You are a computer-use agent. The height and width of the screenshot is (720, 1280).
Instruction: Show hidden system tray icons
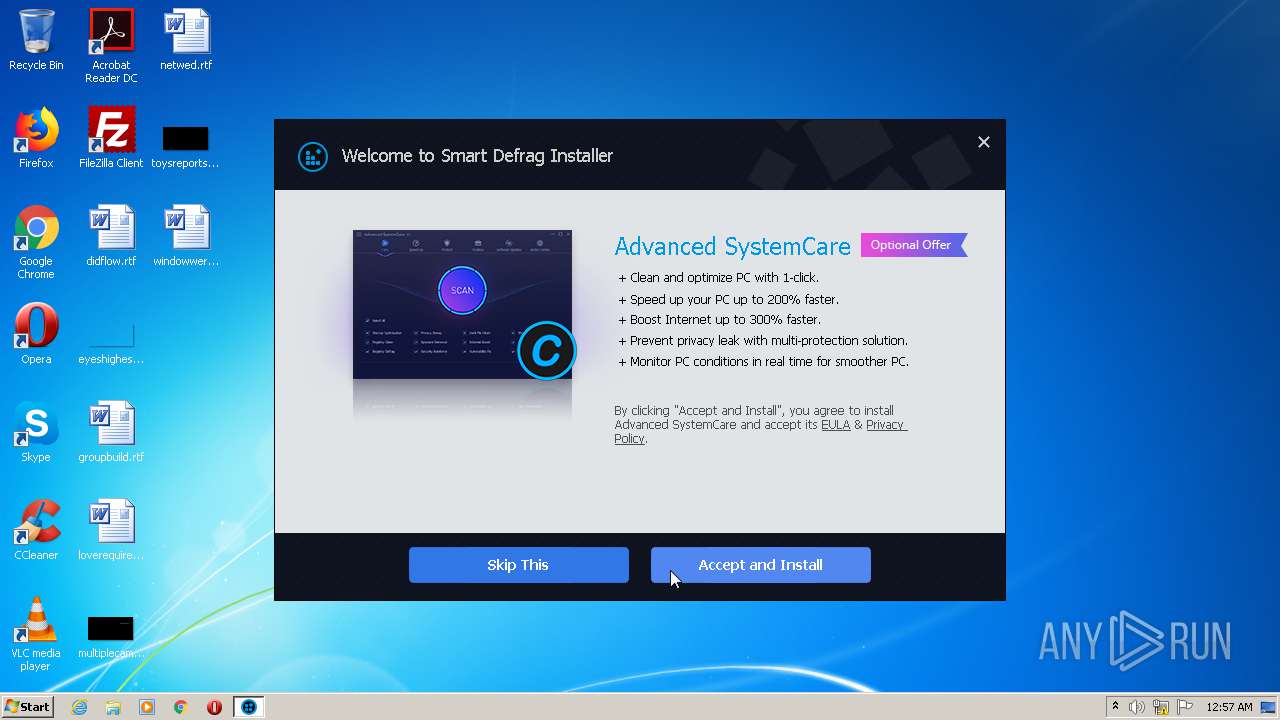pos(1115,707)
